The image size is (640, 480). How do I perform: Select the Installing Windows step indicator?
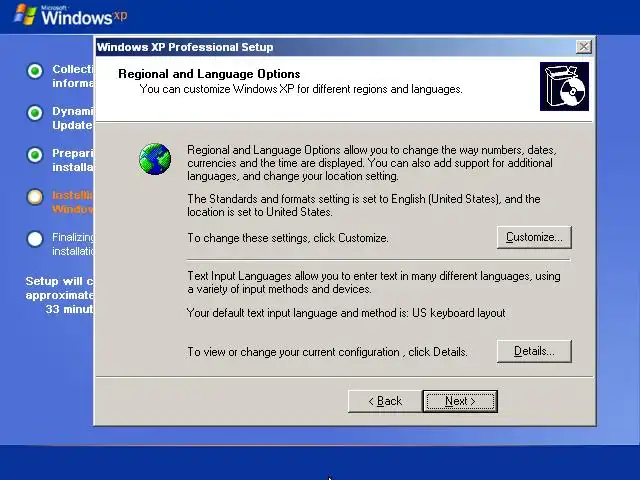click(x=35, y=197)
